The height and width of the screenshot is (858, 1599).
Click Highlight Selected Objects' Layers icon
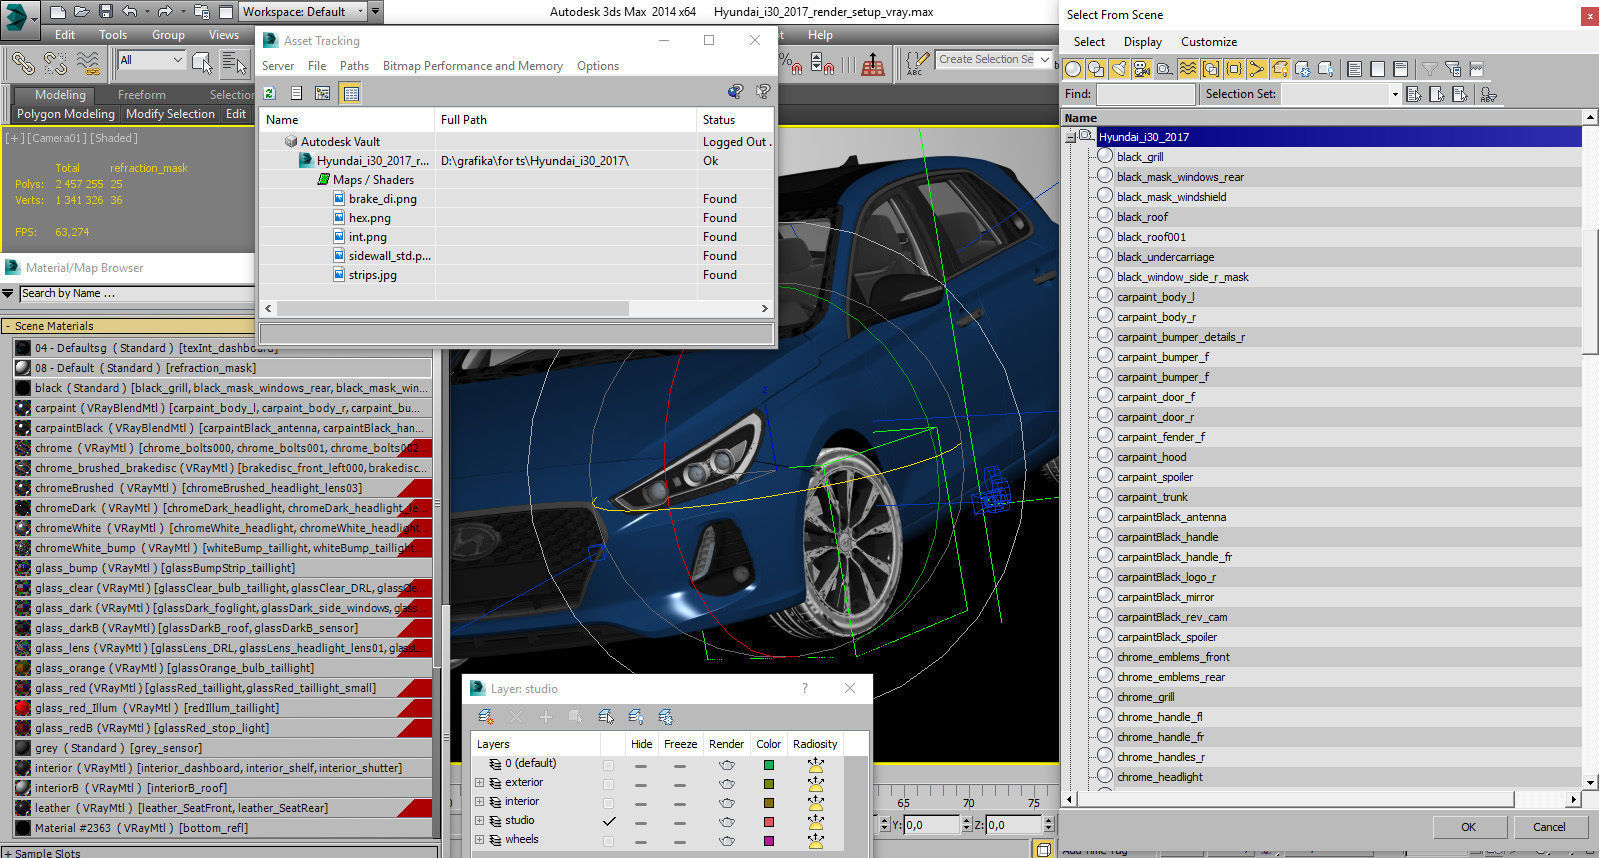point(606,717)
